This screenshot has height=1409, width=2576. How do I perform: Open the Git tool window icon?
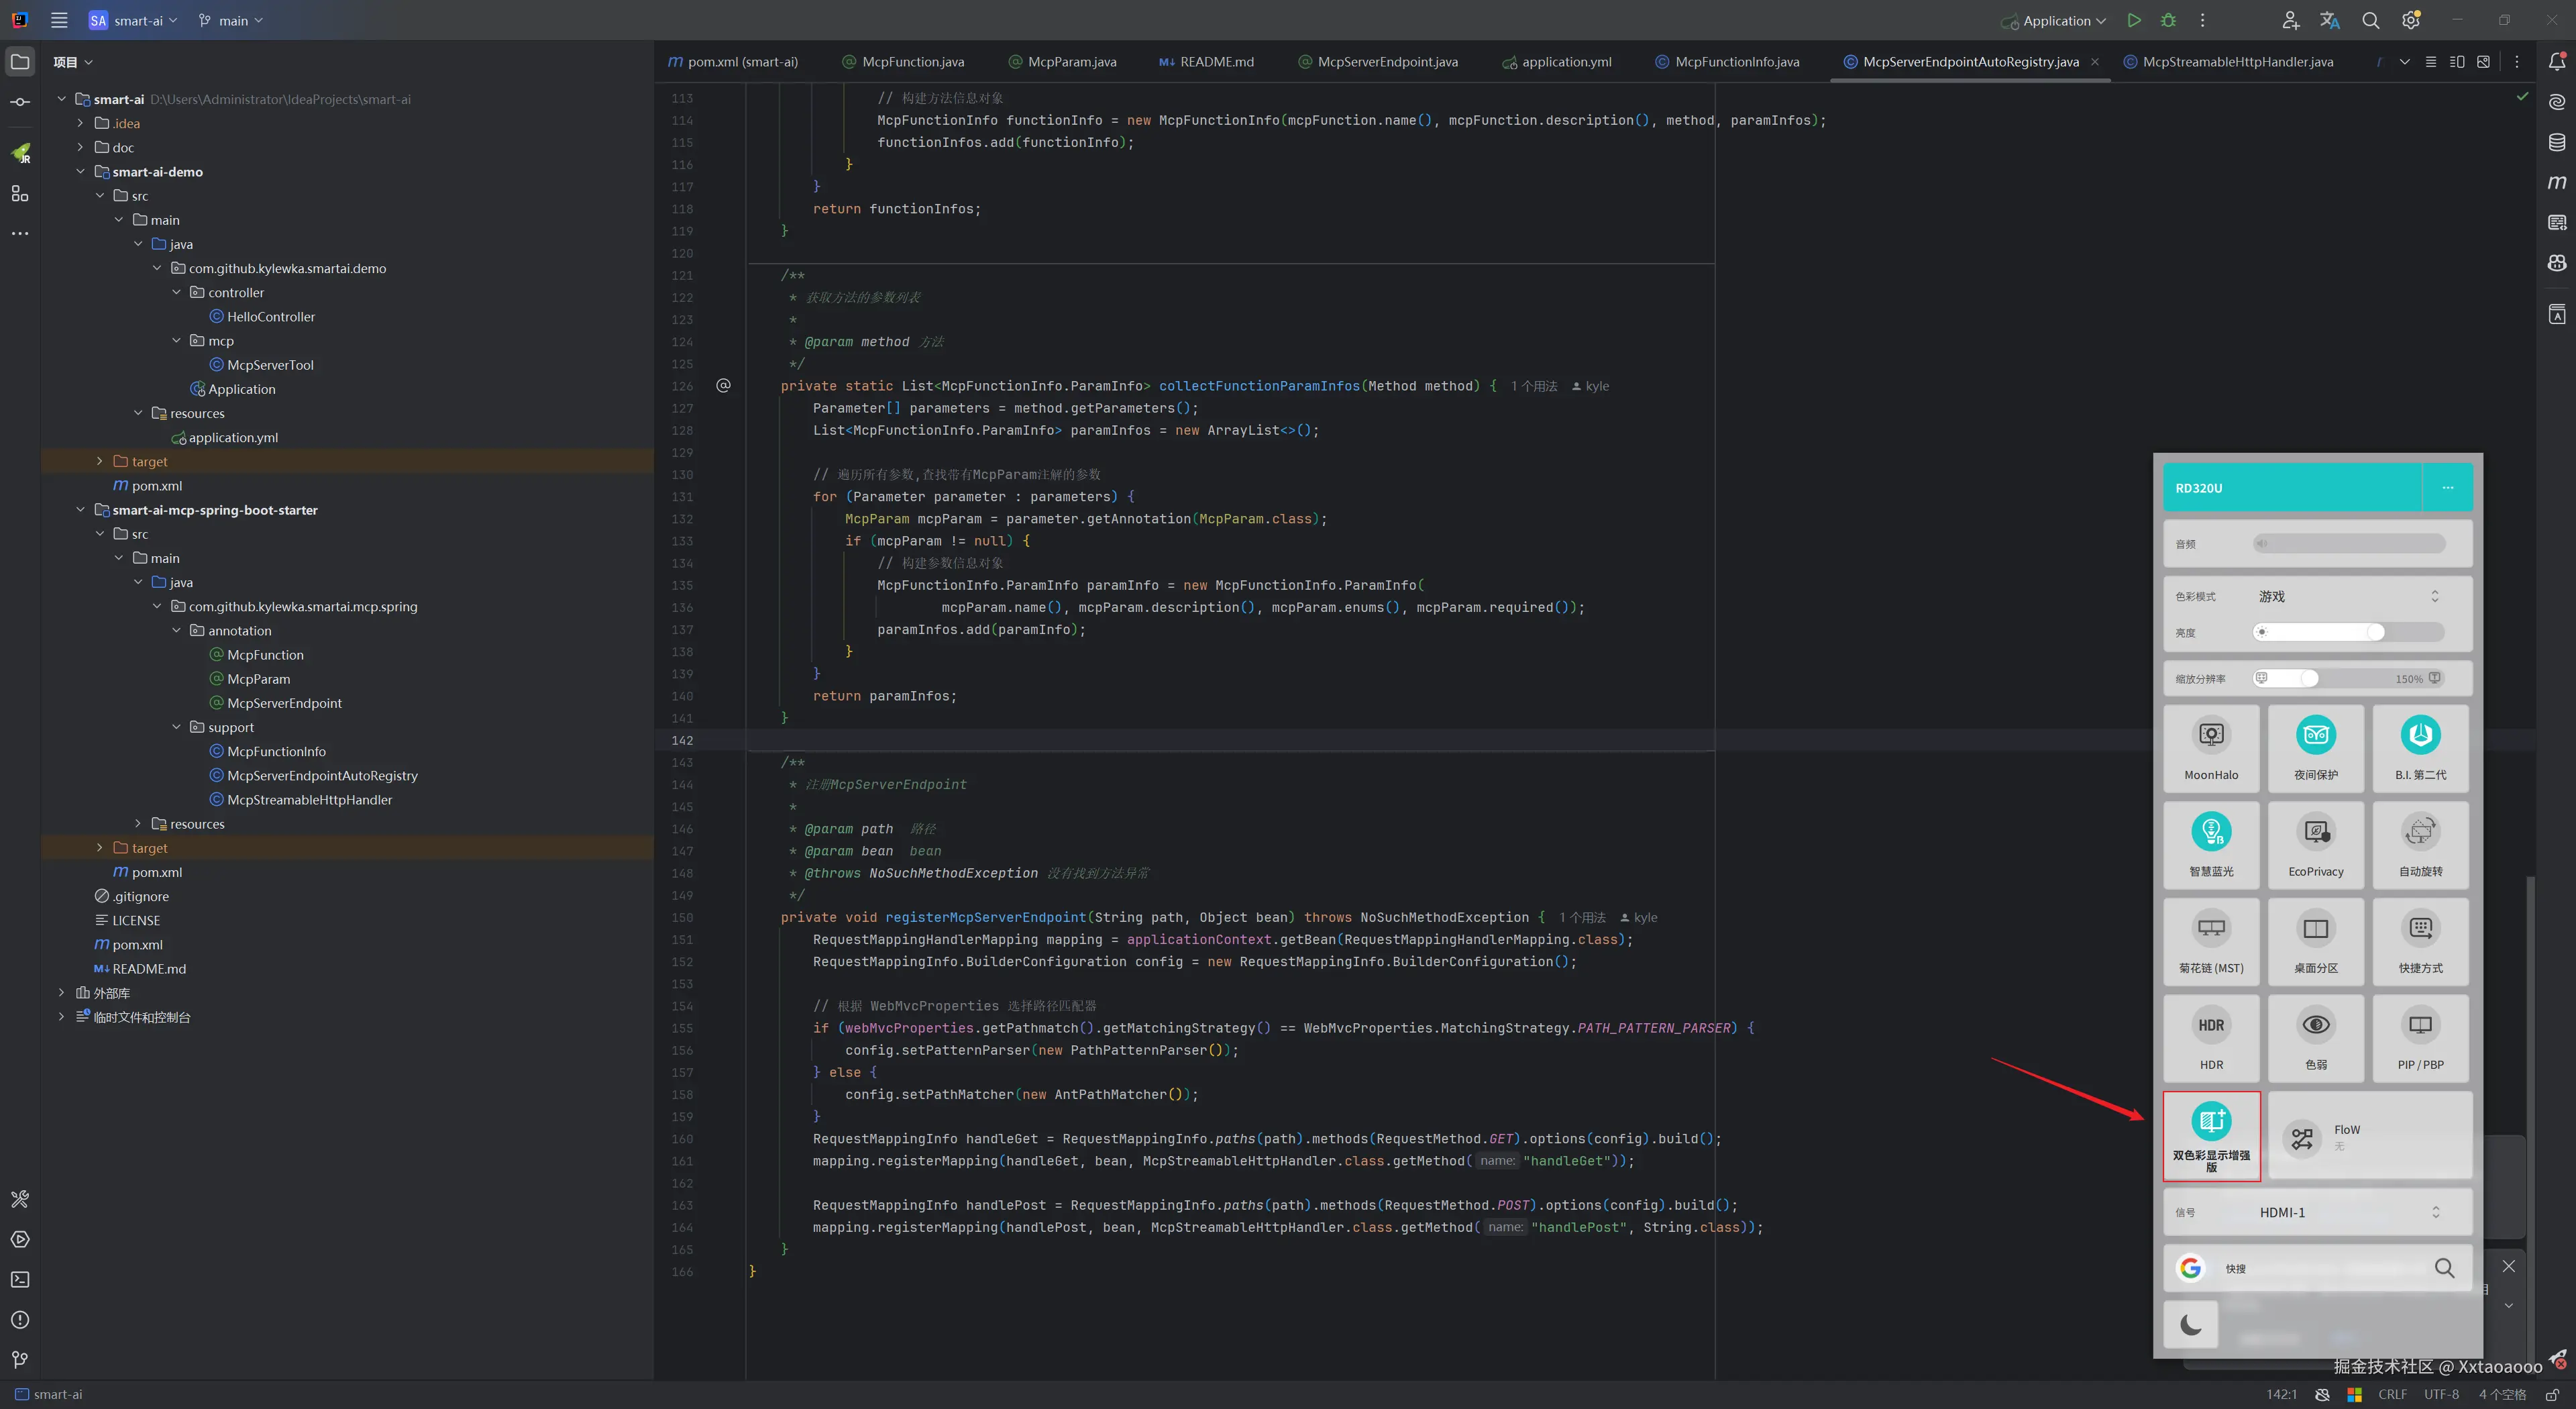[x=20, y=1359]
